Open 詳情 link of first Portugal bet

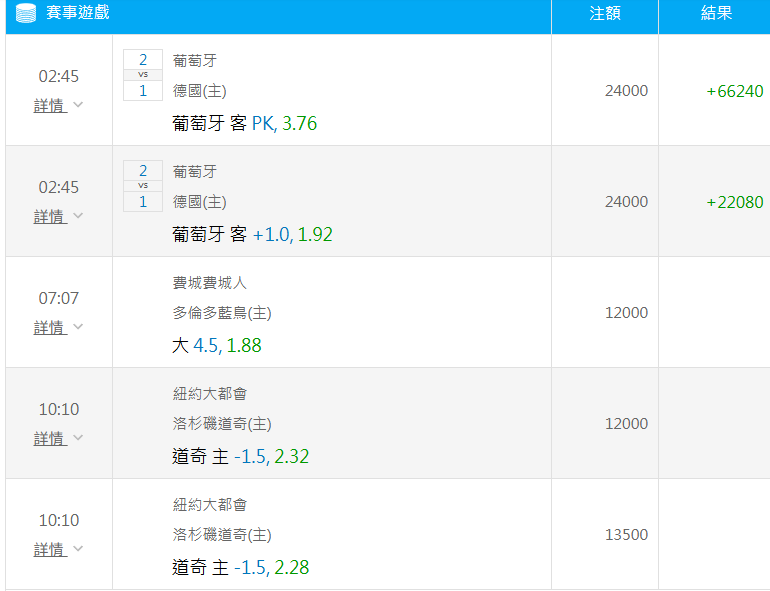[50, 105]
